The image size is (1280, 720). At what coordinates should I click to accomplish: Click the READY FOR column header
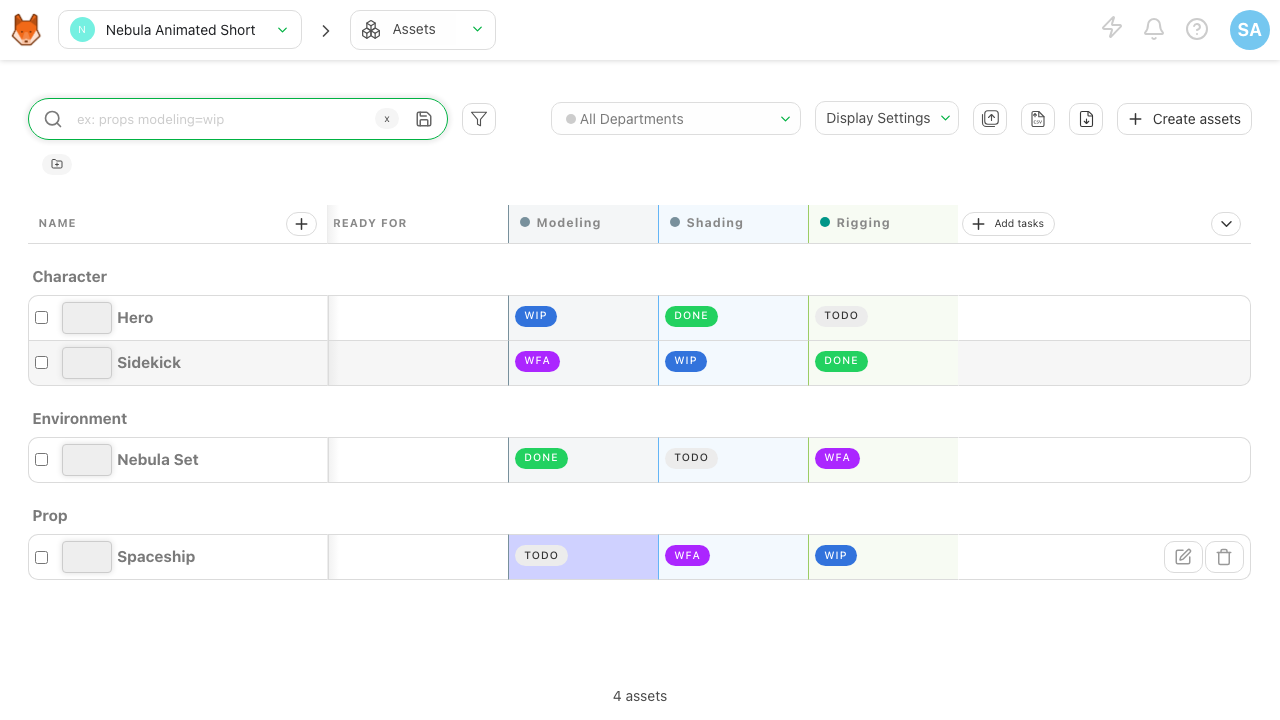(x=370, y=223)
